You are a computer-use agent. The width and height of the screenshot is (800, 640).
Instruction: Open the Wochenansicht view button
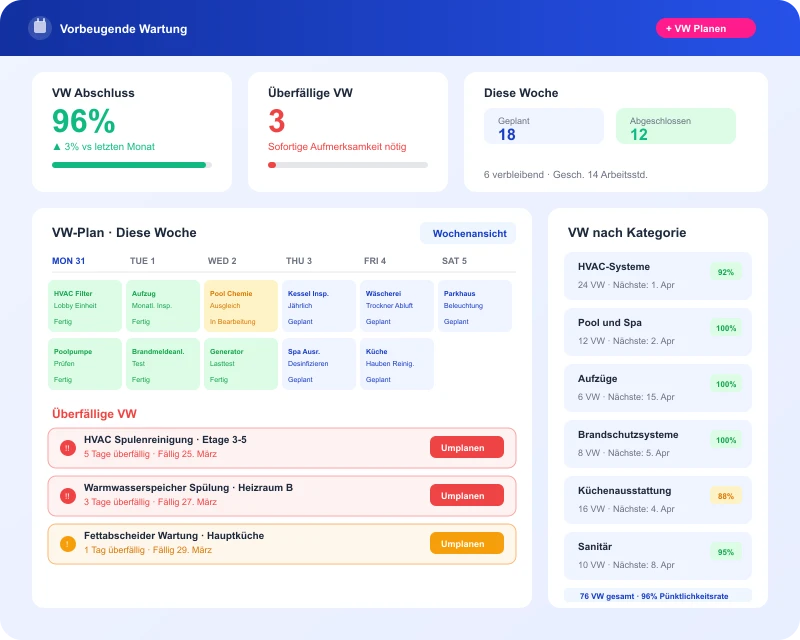click(x=468, y=233)
